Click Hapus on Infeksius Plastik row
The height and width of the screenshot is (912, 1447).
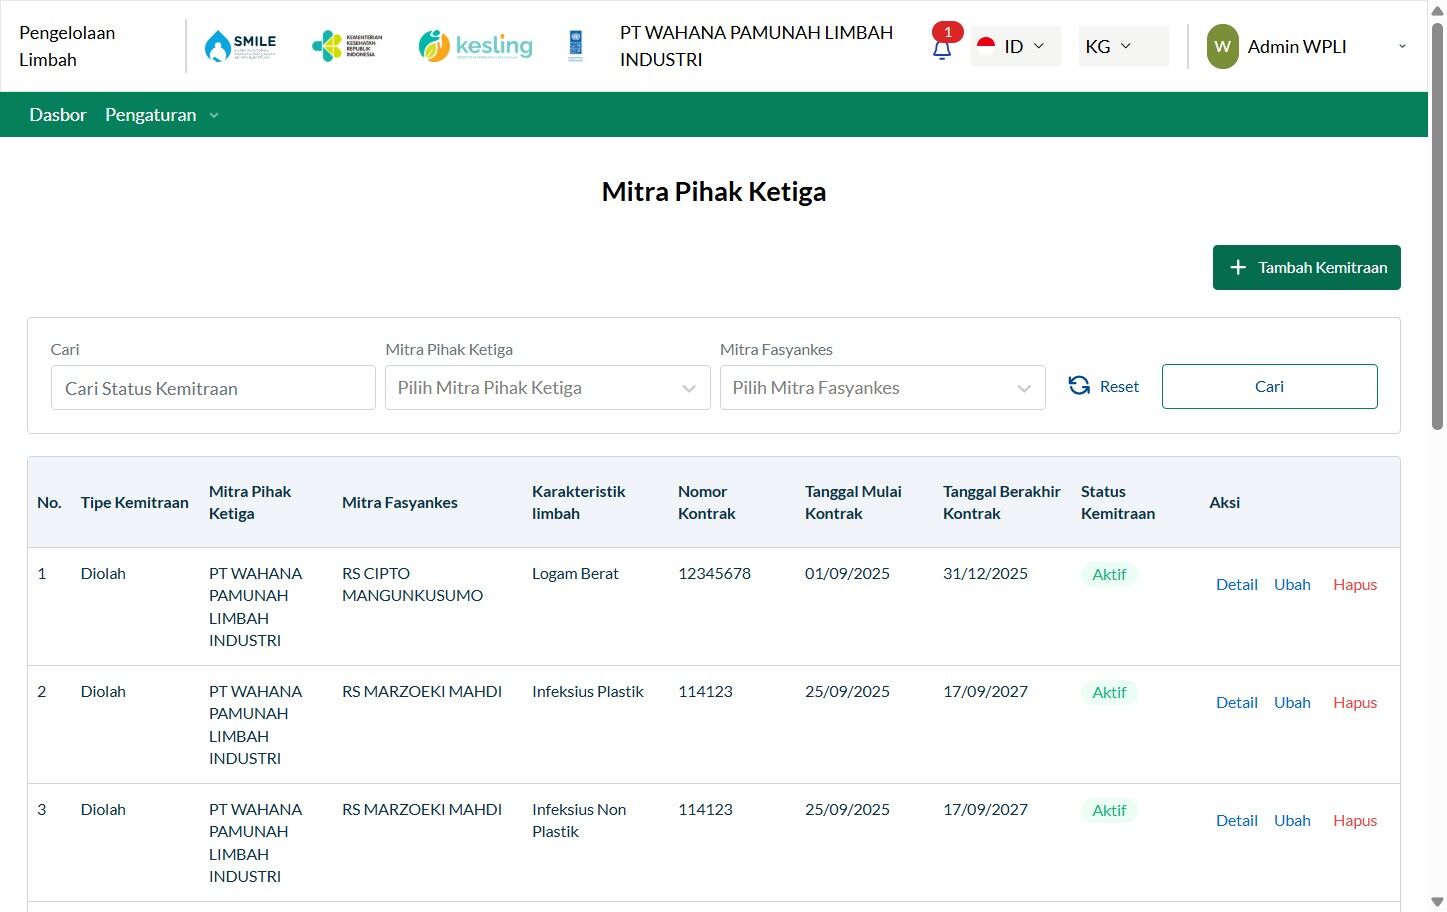click(x=1354, y=703)
